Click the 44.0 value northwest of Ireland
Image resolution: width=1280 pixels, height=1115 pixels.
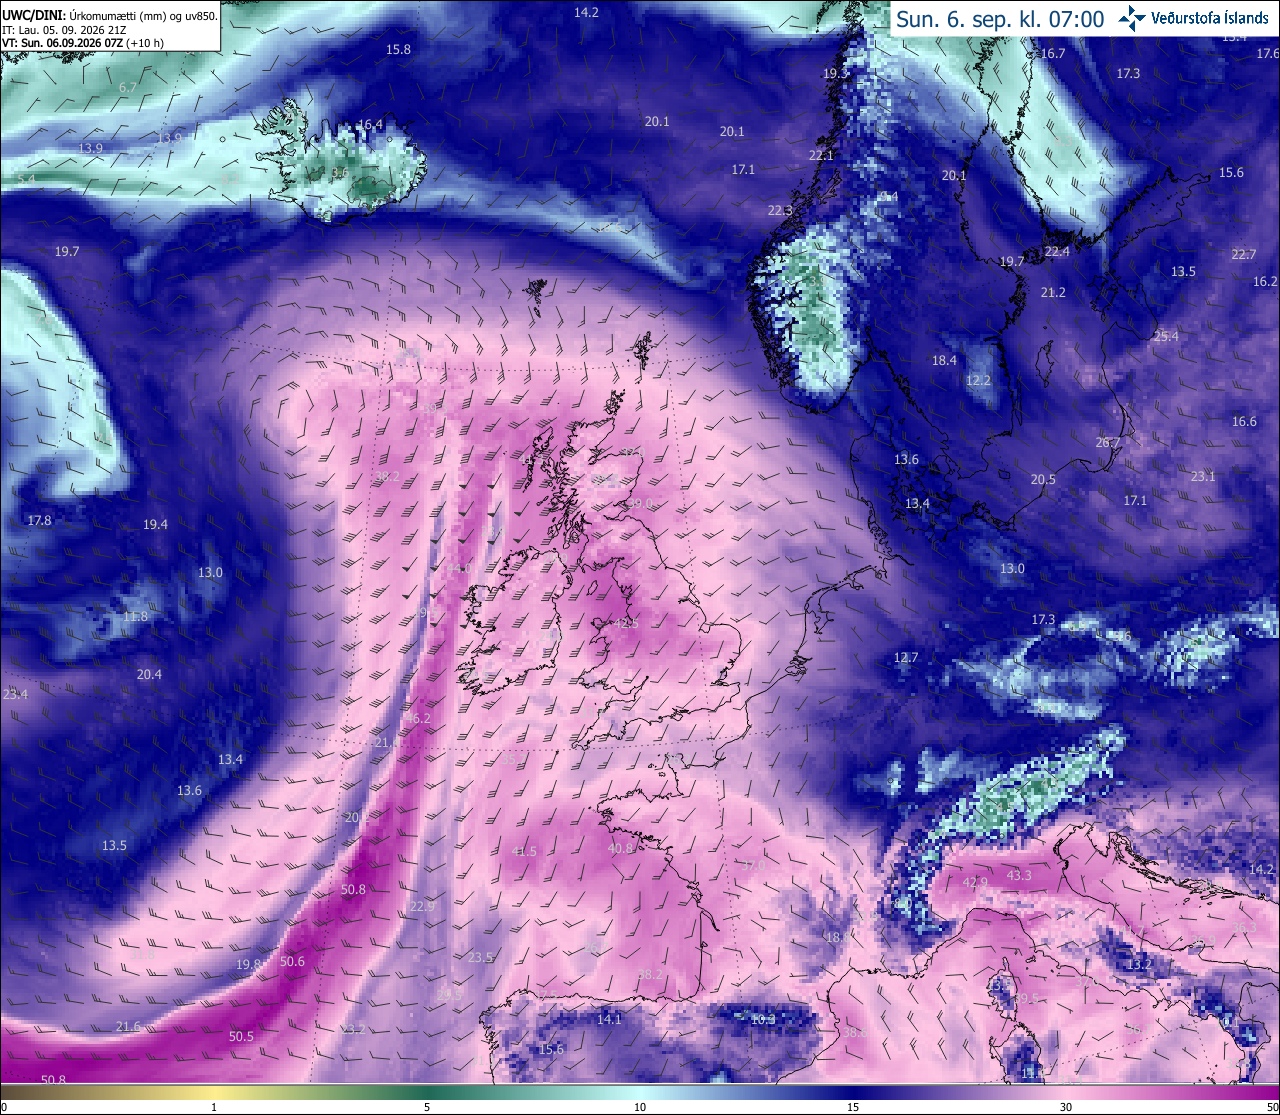[459, 568]
